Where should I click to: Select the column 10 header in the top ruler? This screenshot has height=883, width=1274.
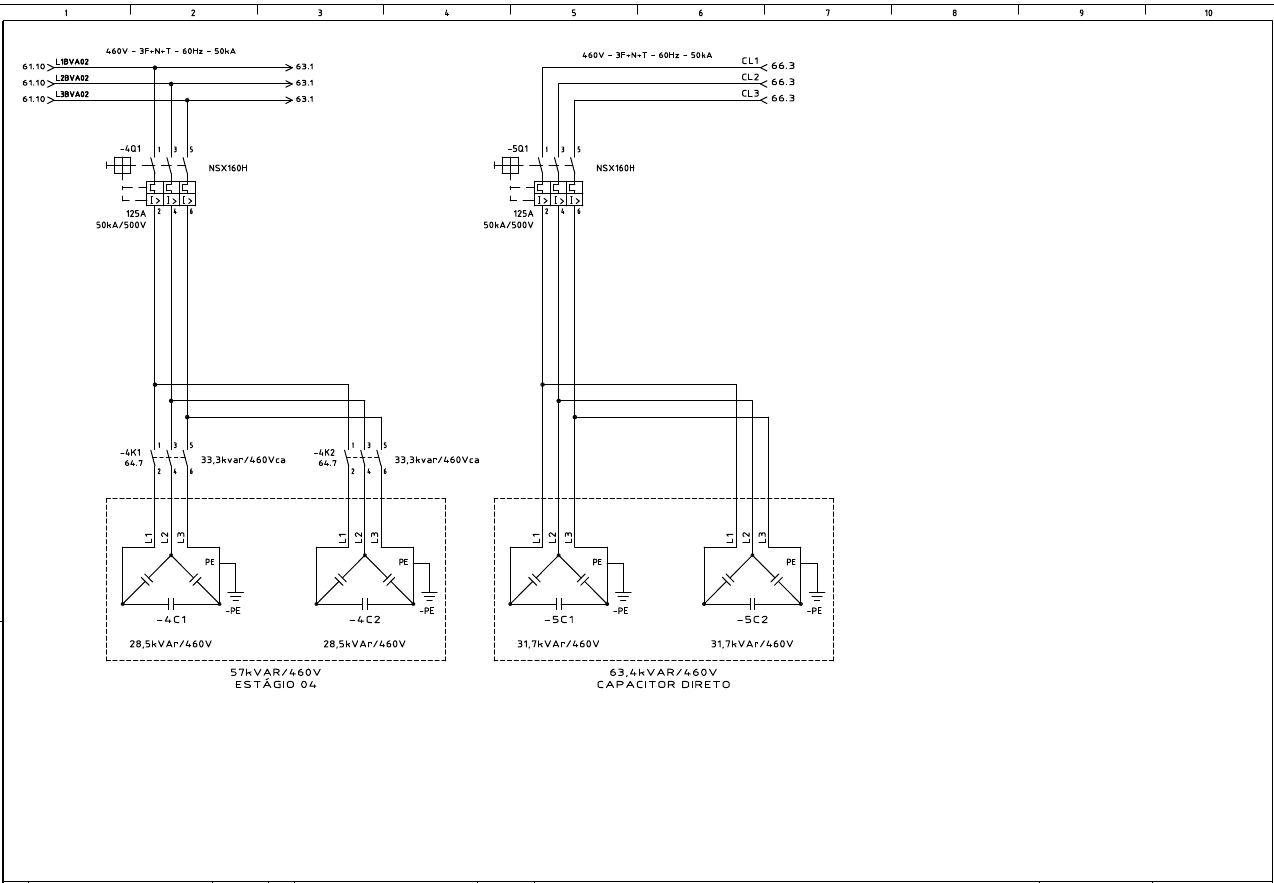(x=1208, y=13)
